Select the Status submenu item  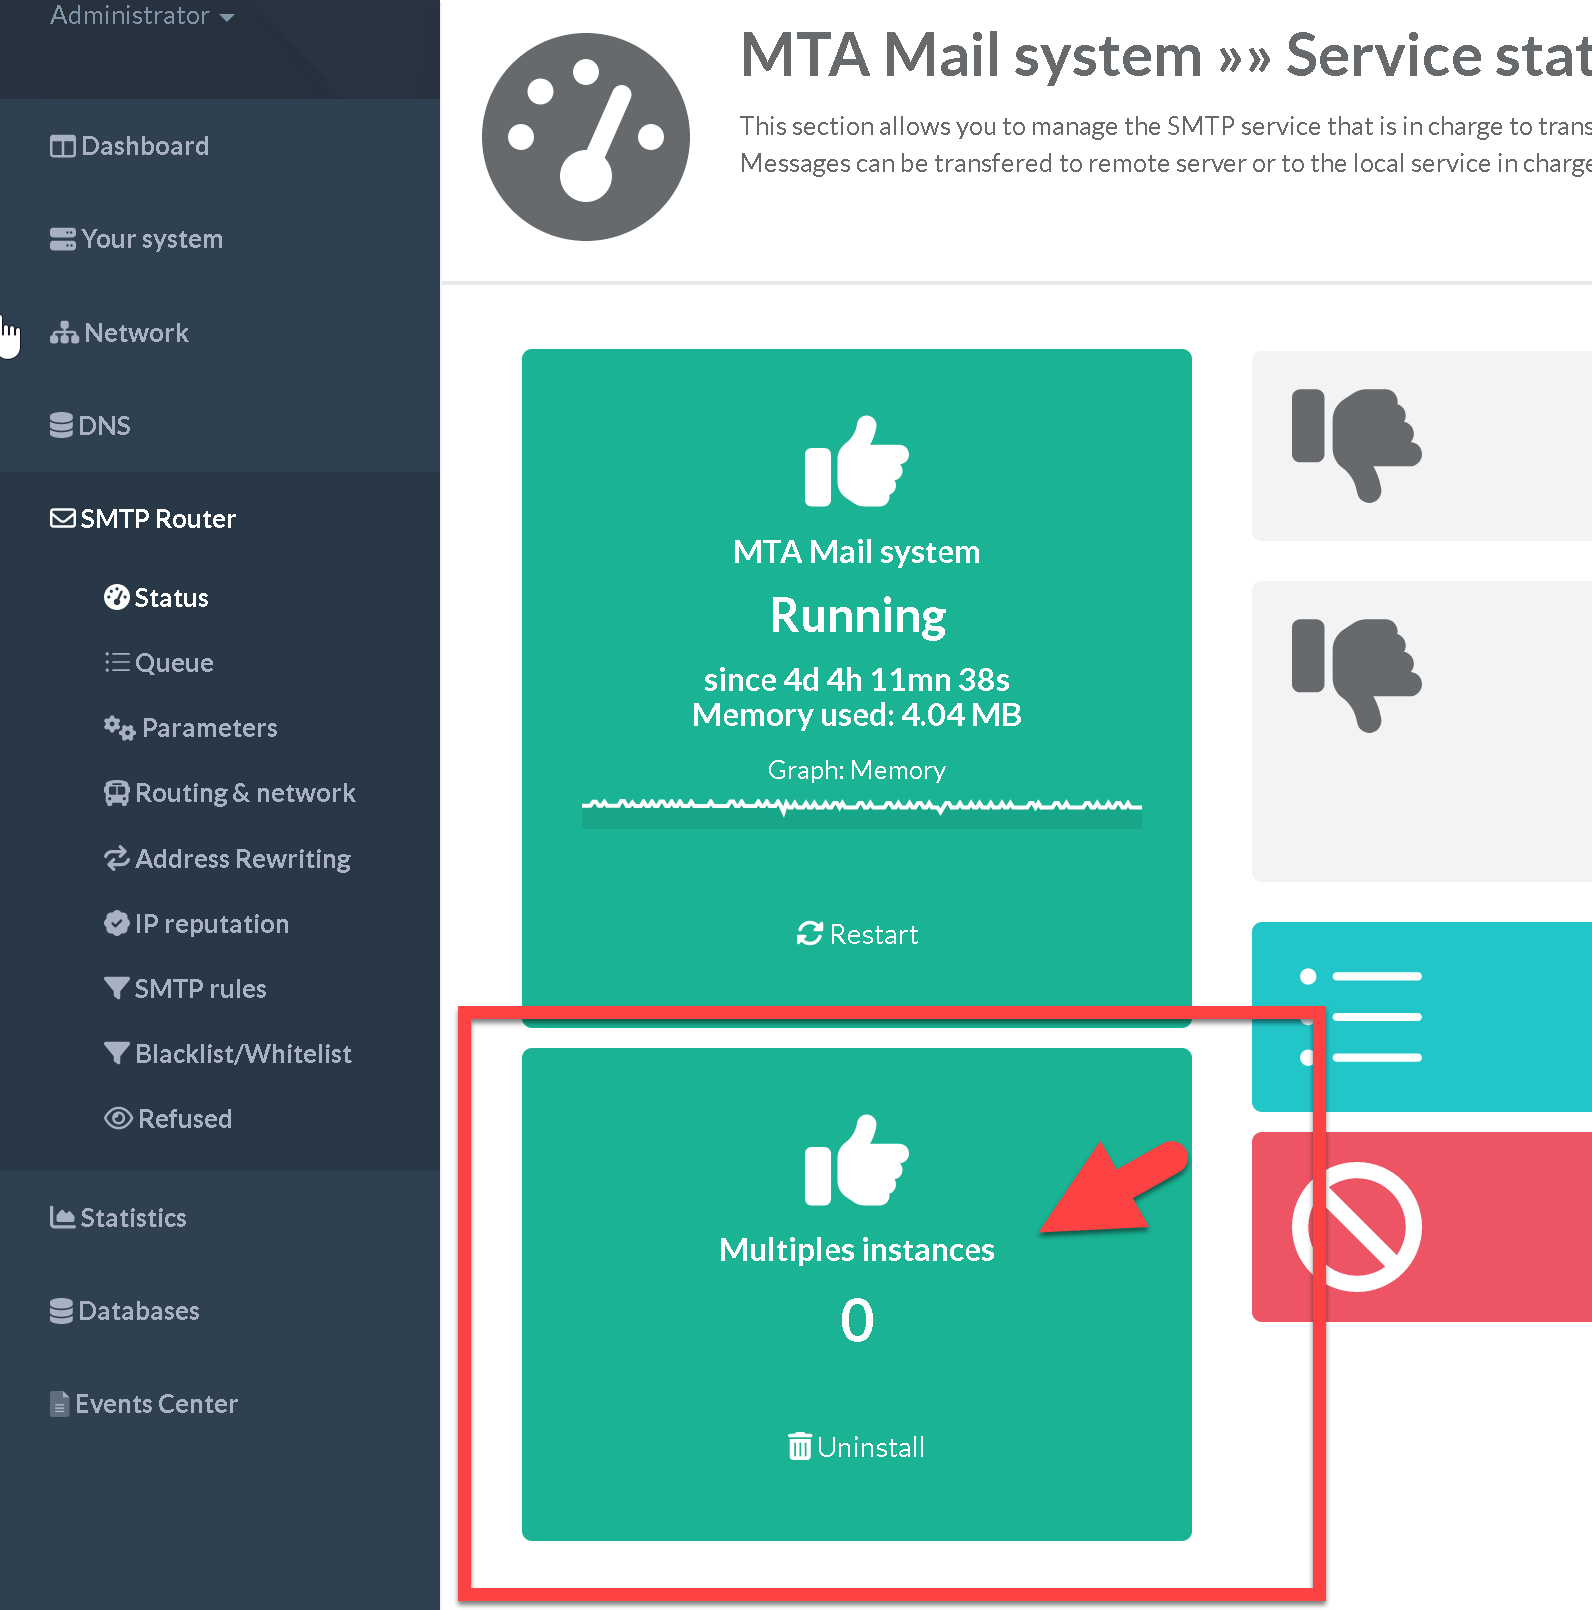coord(171,598)
